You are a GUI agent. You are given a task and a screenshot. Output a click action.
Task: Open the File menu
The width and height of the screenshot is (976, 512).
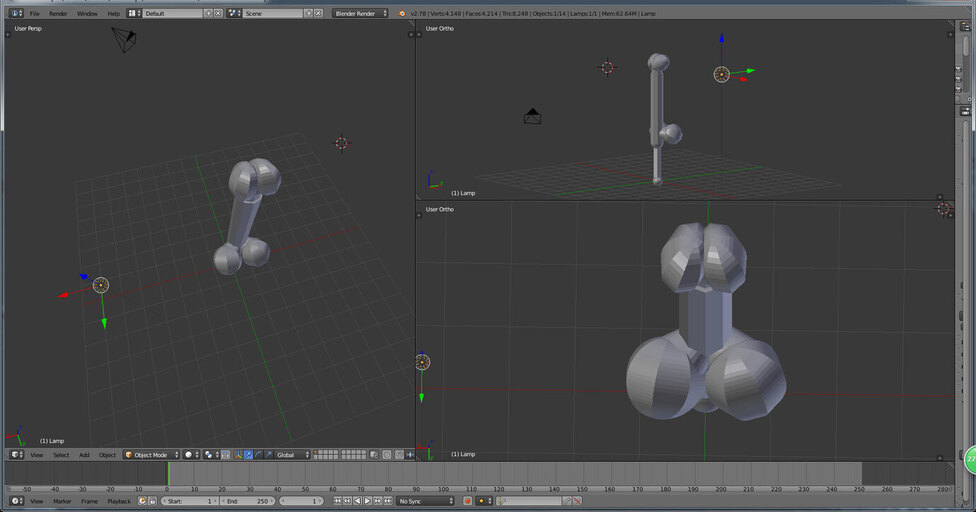pyautogui.click(x=35, y=13)
